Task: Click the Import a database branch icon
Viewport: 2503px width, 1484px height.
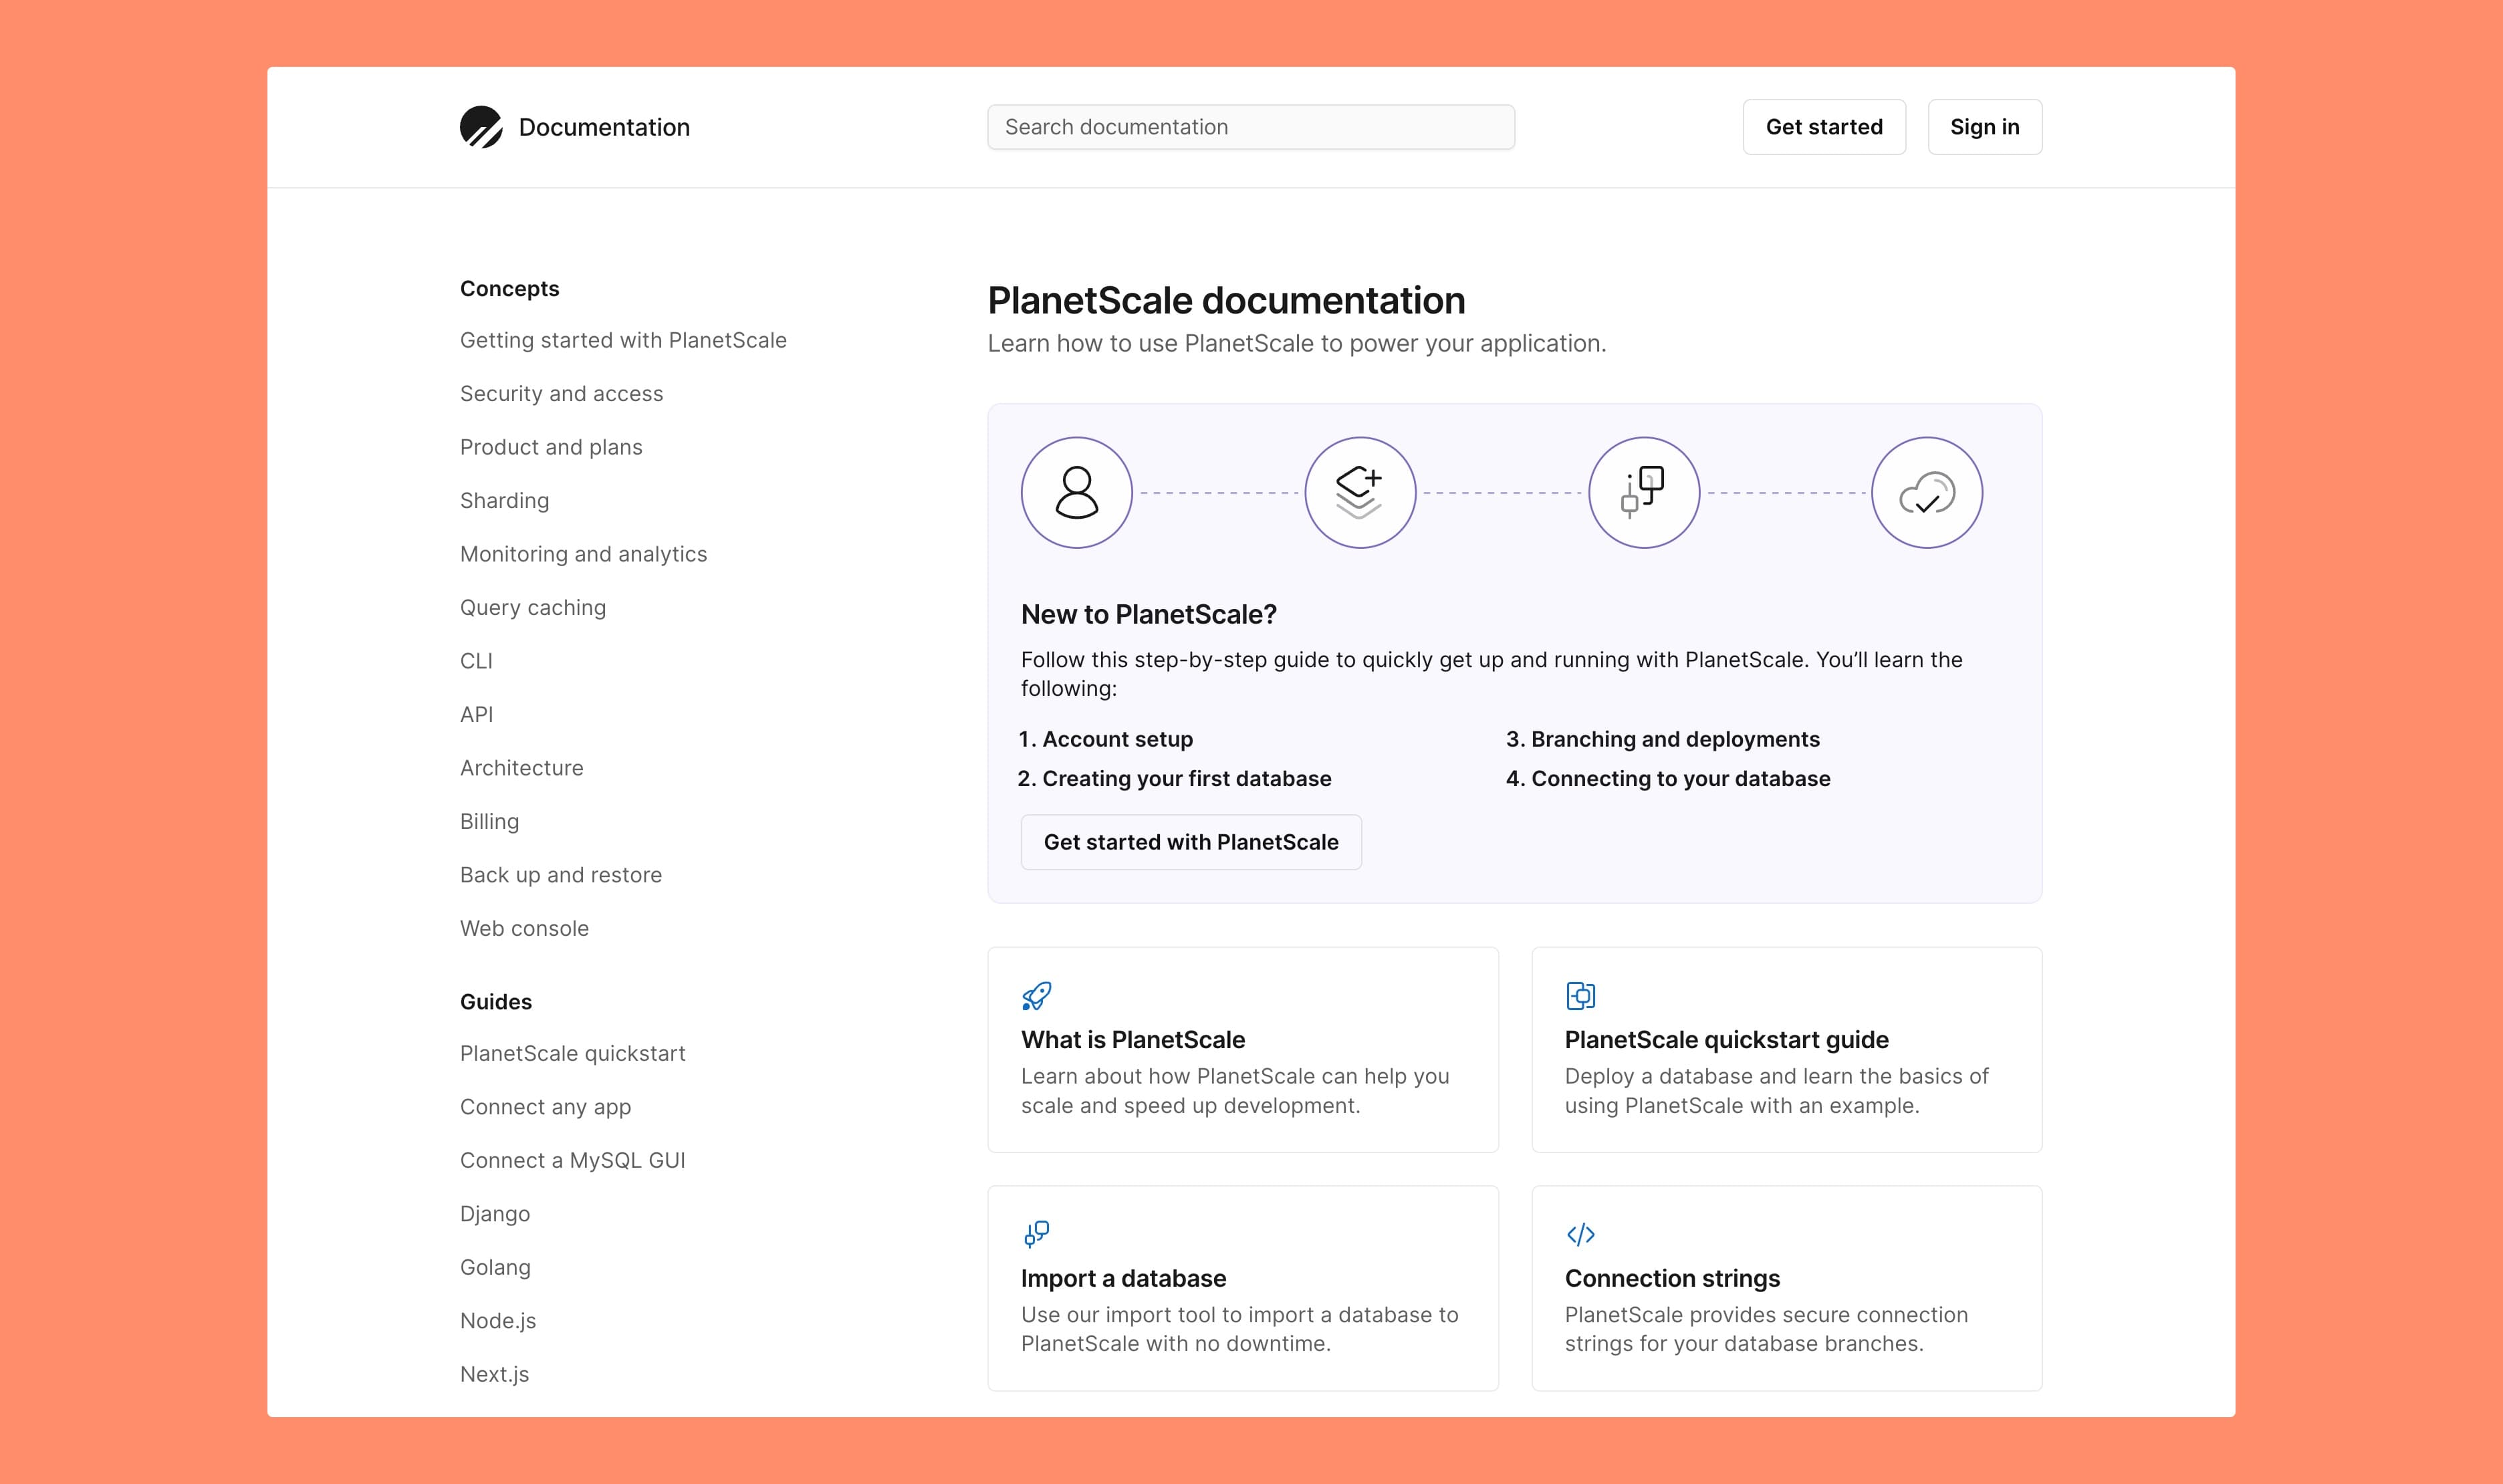Action: click(x=1036, y=1233)
